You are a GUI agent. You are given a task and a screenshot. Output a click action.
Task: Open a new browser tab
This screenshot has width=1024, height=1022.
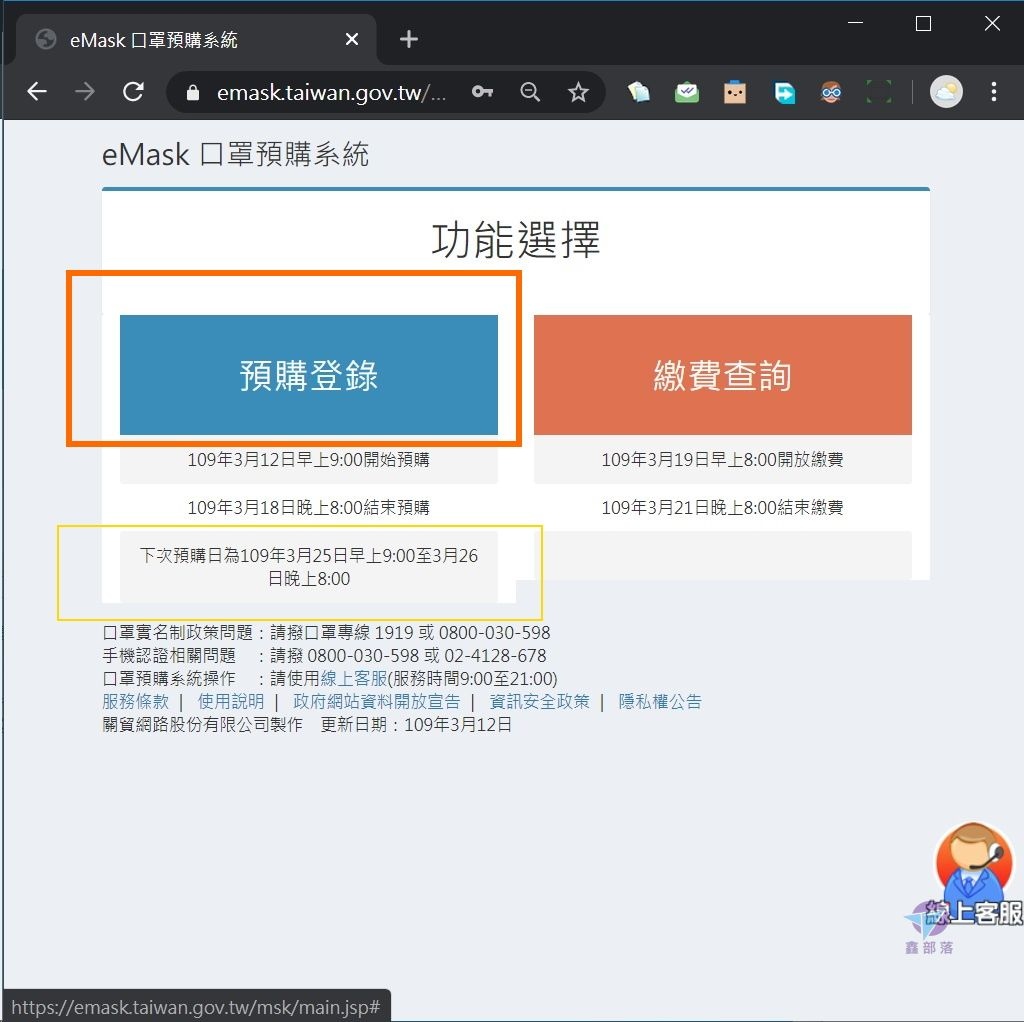pyautogui.click(x=409, y=39)
